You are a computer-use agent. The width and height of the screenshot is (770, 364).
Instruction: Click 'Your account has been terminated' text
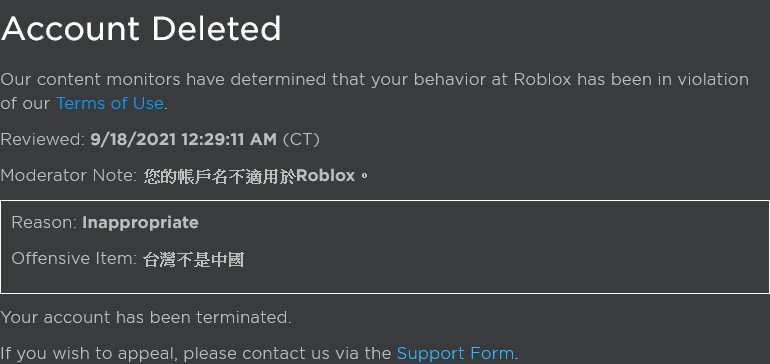click(146, 317)
